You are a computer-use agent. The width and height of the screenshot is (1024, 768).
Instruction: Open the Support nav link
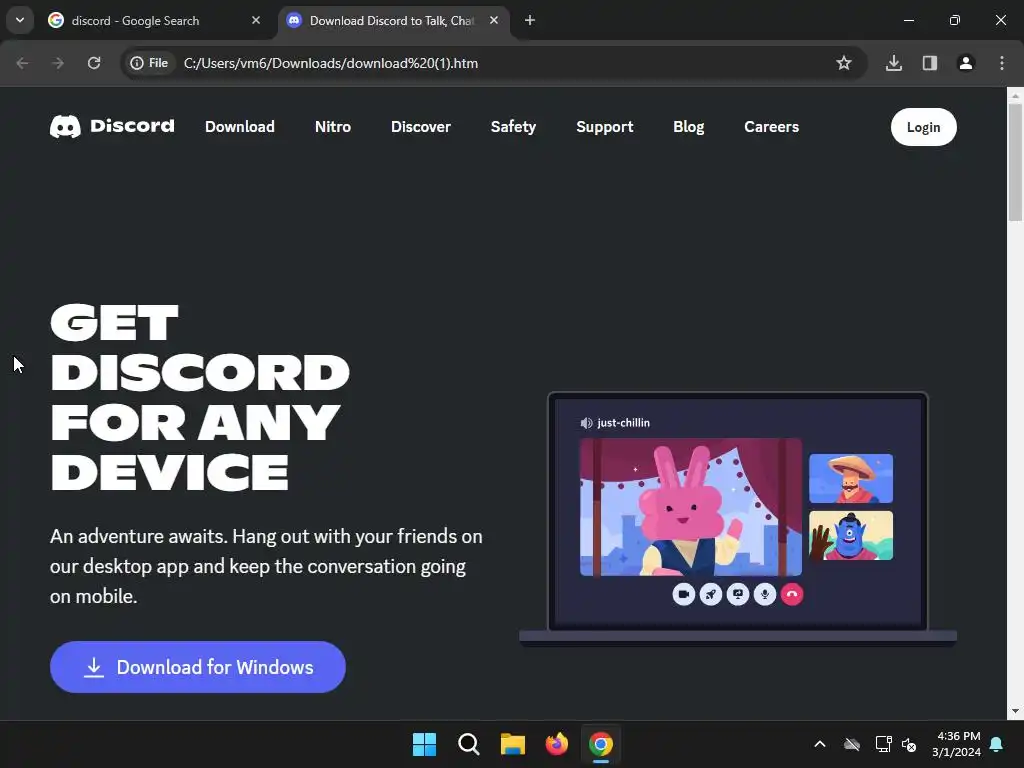click(605, 127)
